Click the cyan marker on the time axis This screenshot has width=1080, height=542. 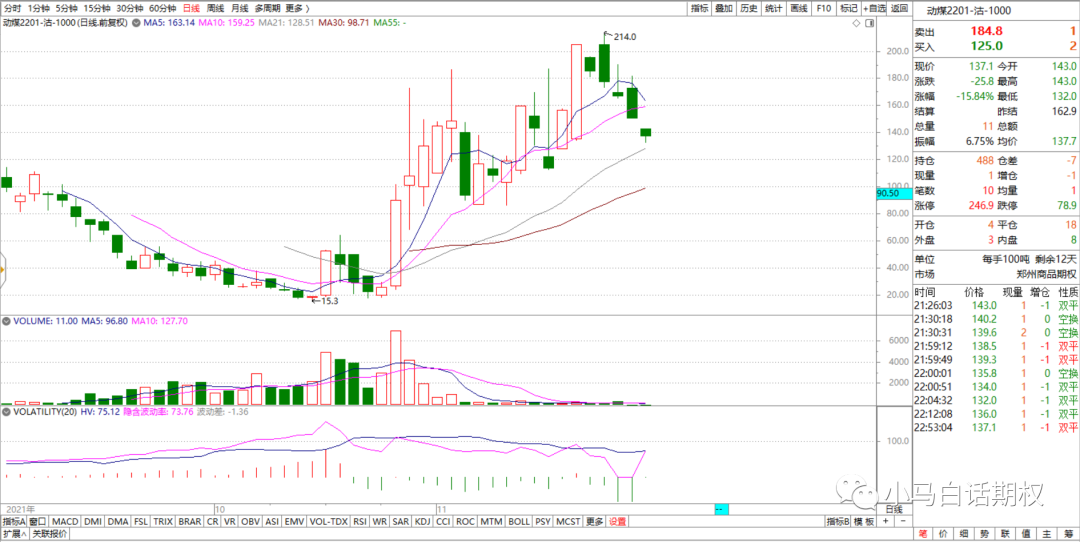point(721,510)
